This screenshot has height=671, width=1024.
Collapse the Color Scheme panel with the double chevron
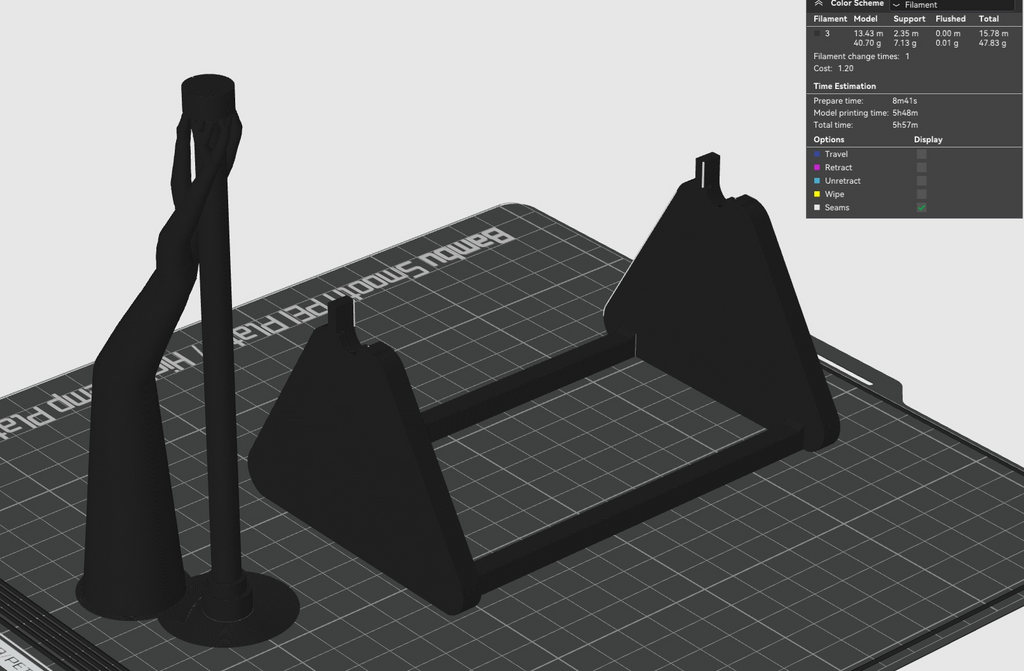tap(818, 3)
